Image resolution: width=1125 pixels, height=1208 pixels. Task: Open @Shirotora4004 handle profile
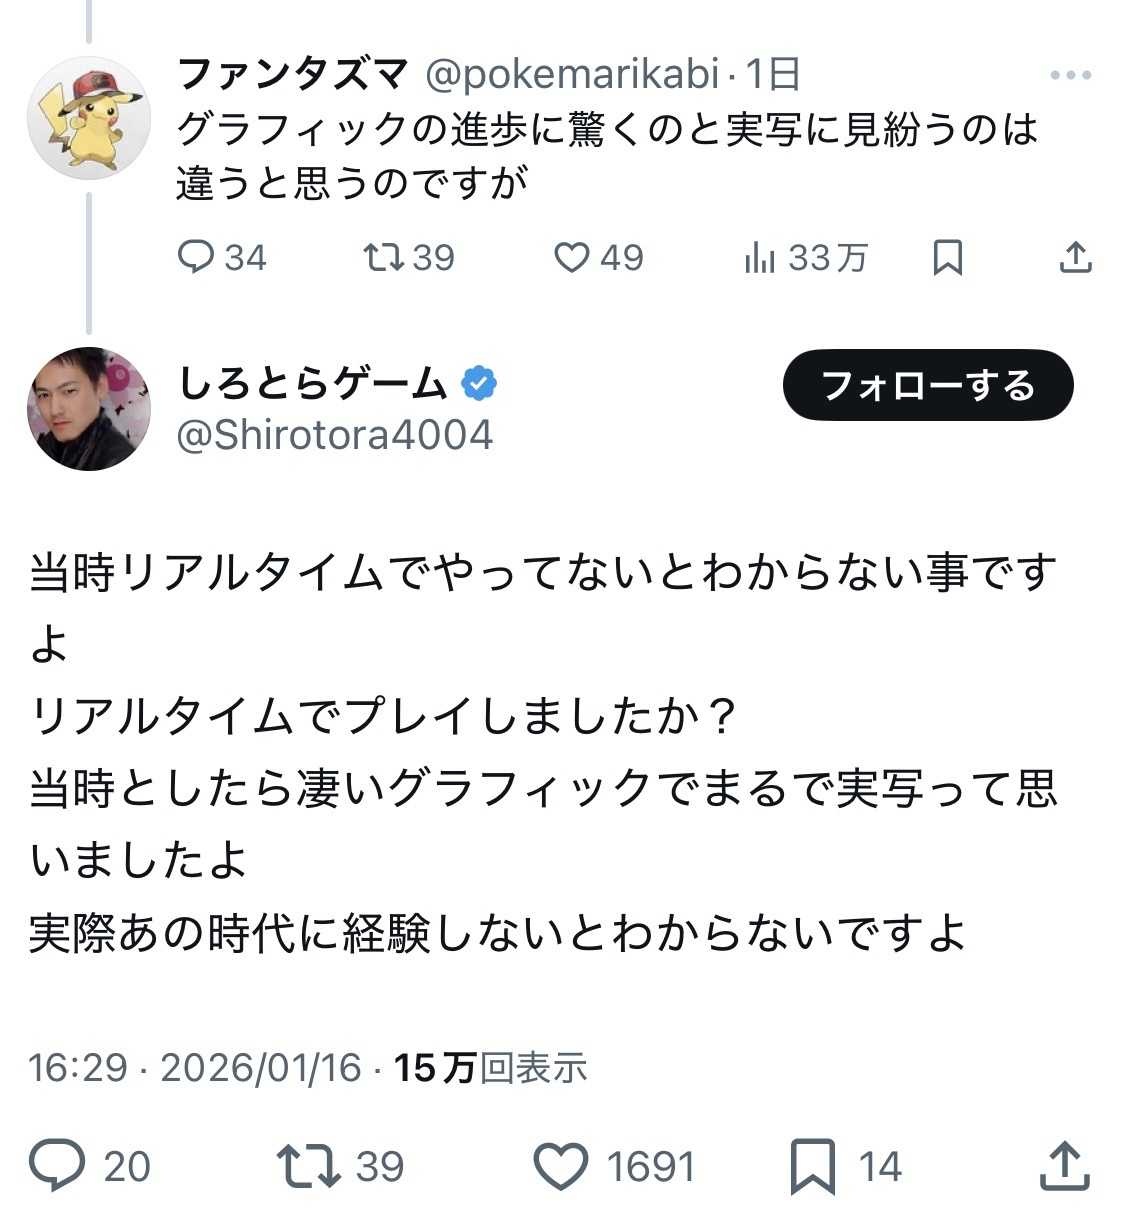[x=335, y=435]
